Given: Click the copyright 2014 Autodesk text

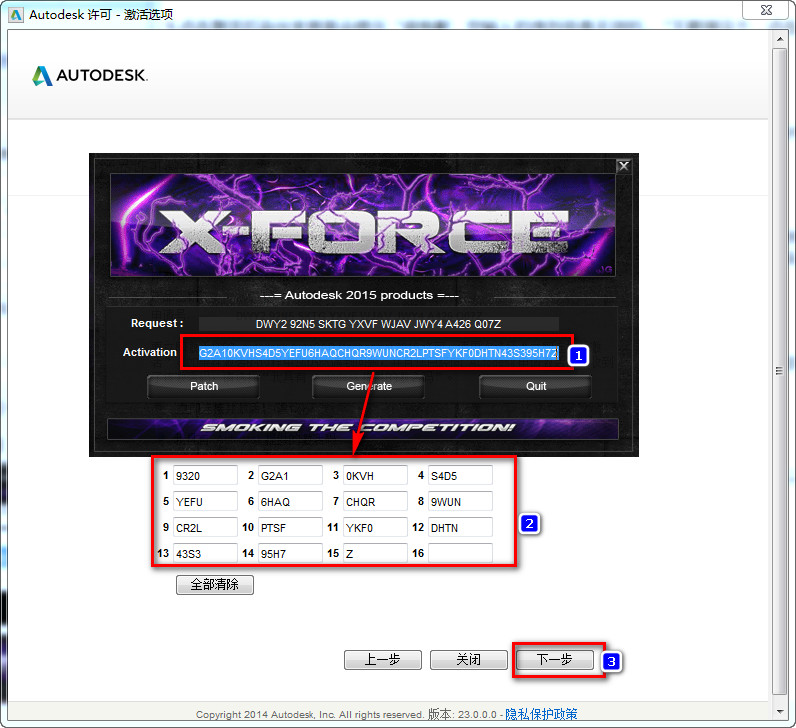Looking at the screenshot, I should [x=310, y=715].
